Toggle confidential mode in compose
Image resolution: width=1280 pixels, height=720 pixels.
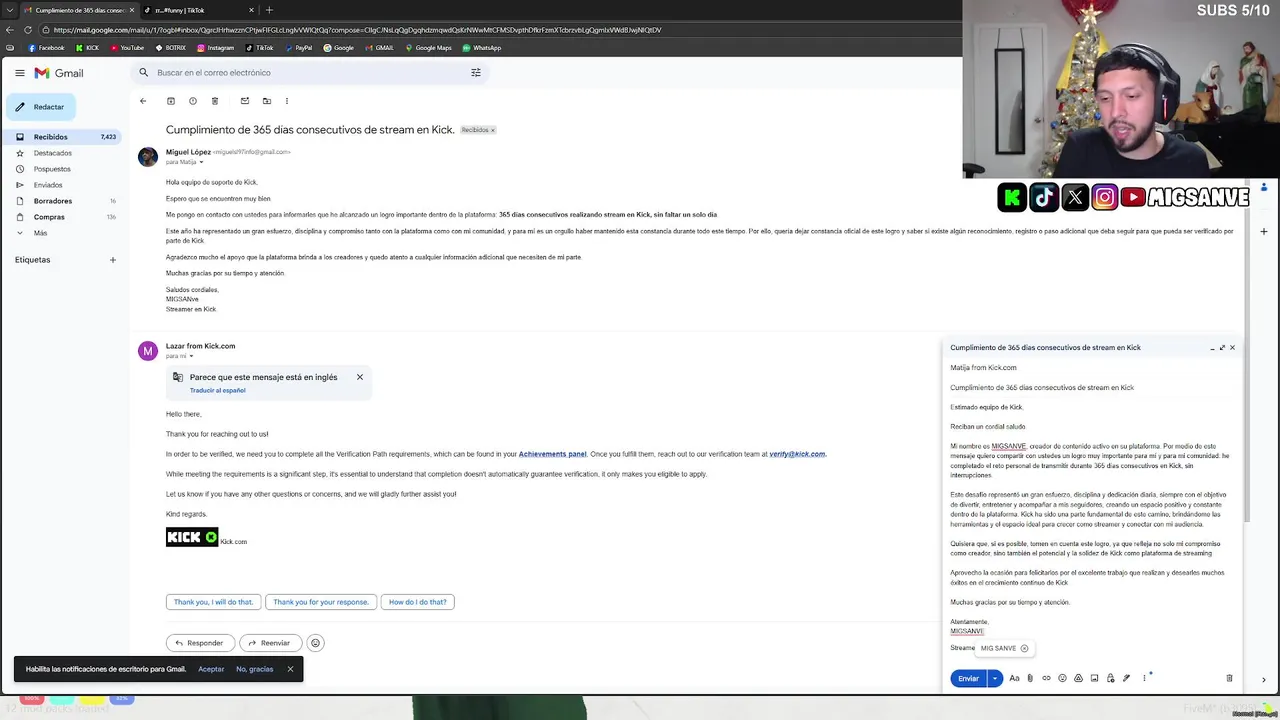[x=1110, y=678]
